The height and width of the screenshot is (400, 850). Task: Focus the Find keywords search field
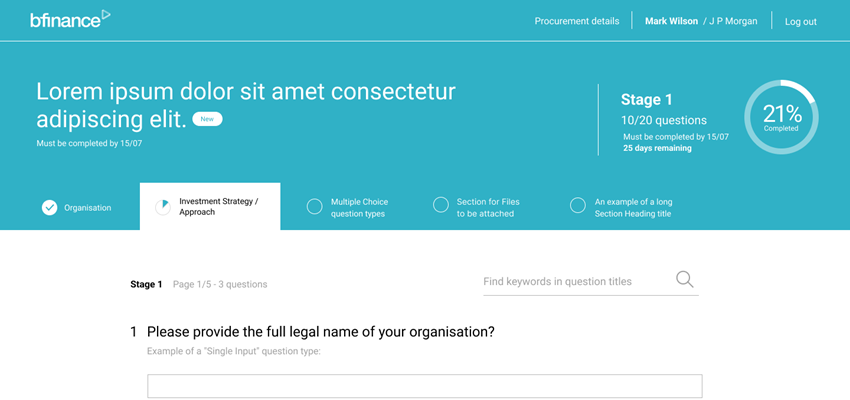[578, 282]
